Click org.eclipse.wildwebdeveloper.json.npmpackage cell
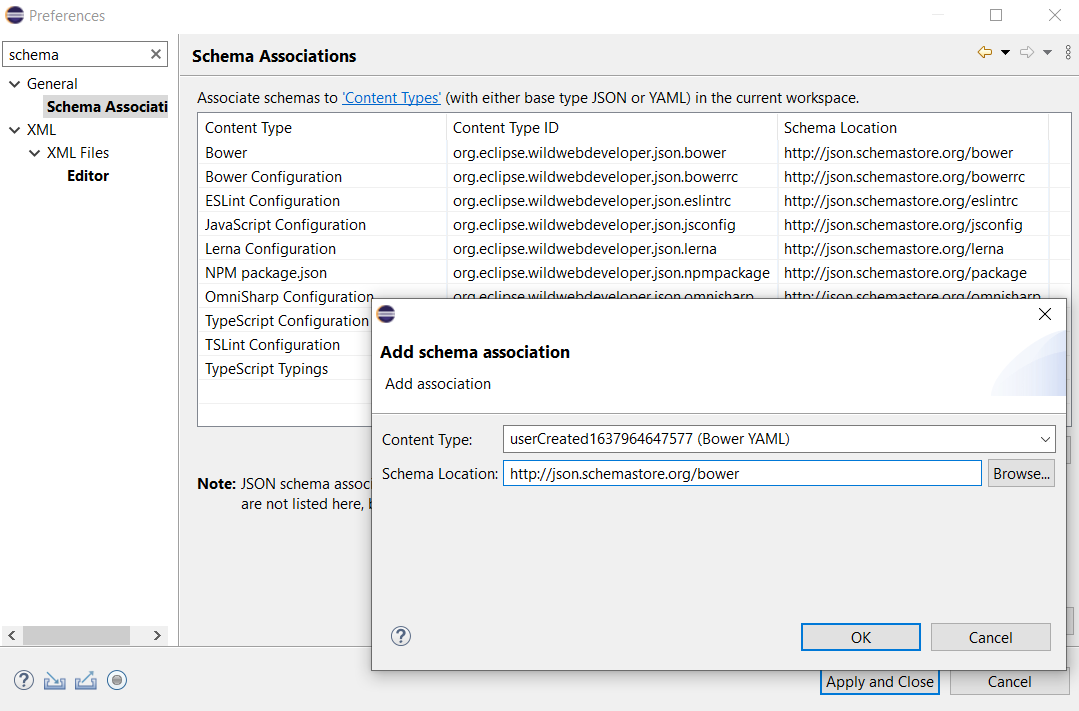Screen dimensions: 1079x711 pyautogui.click(x=611, y=273)
